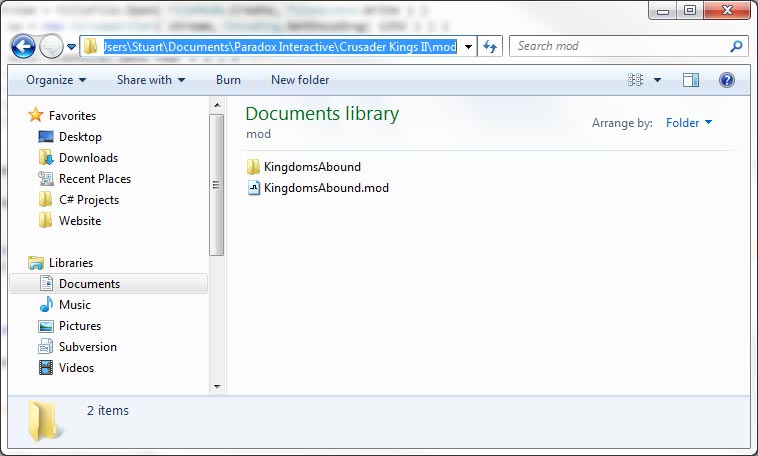Screen dimensions: 758x456
Task: Click the Search mod input field
Action: [x=618, y=46]
